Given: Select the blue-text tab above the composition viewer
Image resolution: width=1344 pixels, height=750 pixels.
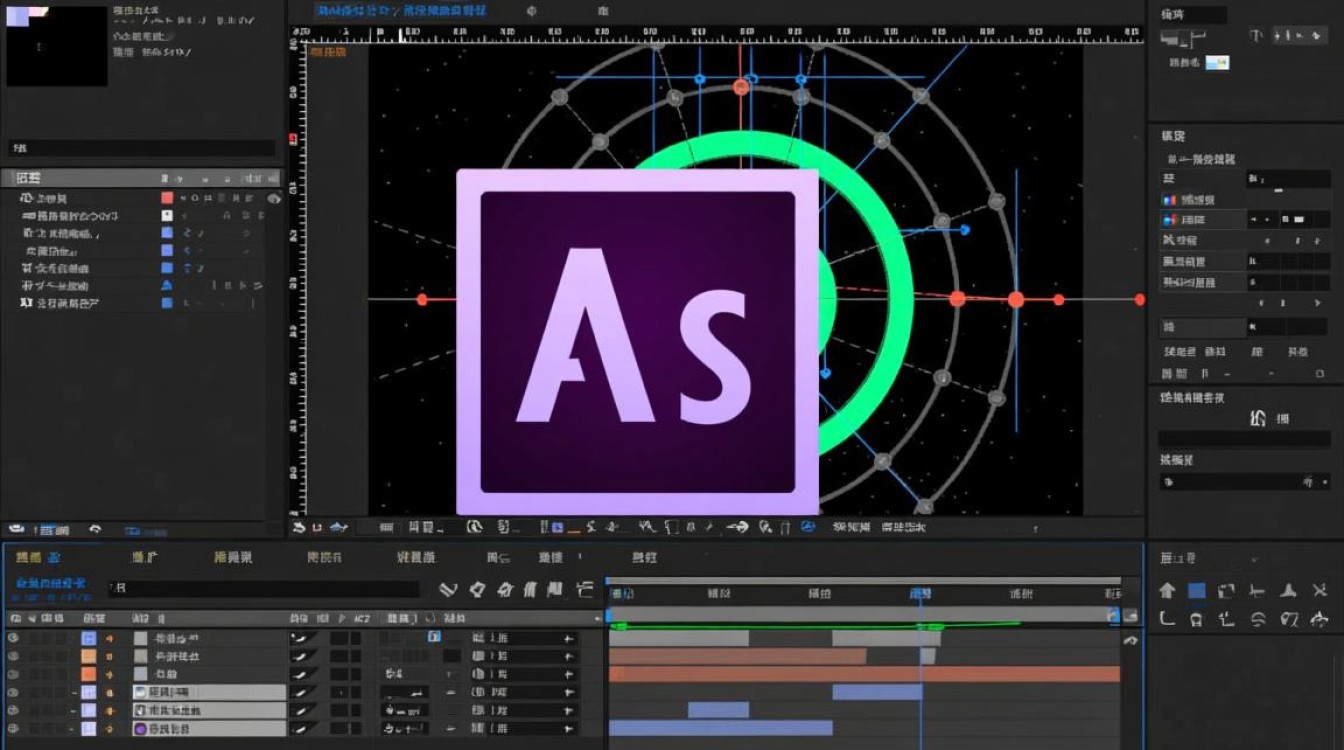Looking at the screenshot, I should click(x=401, y=11).
